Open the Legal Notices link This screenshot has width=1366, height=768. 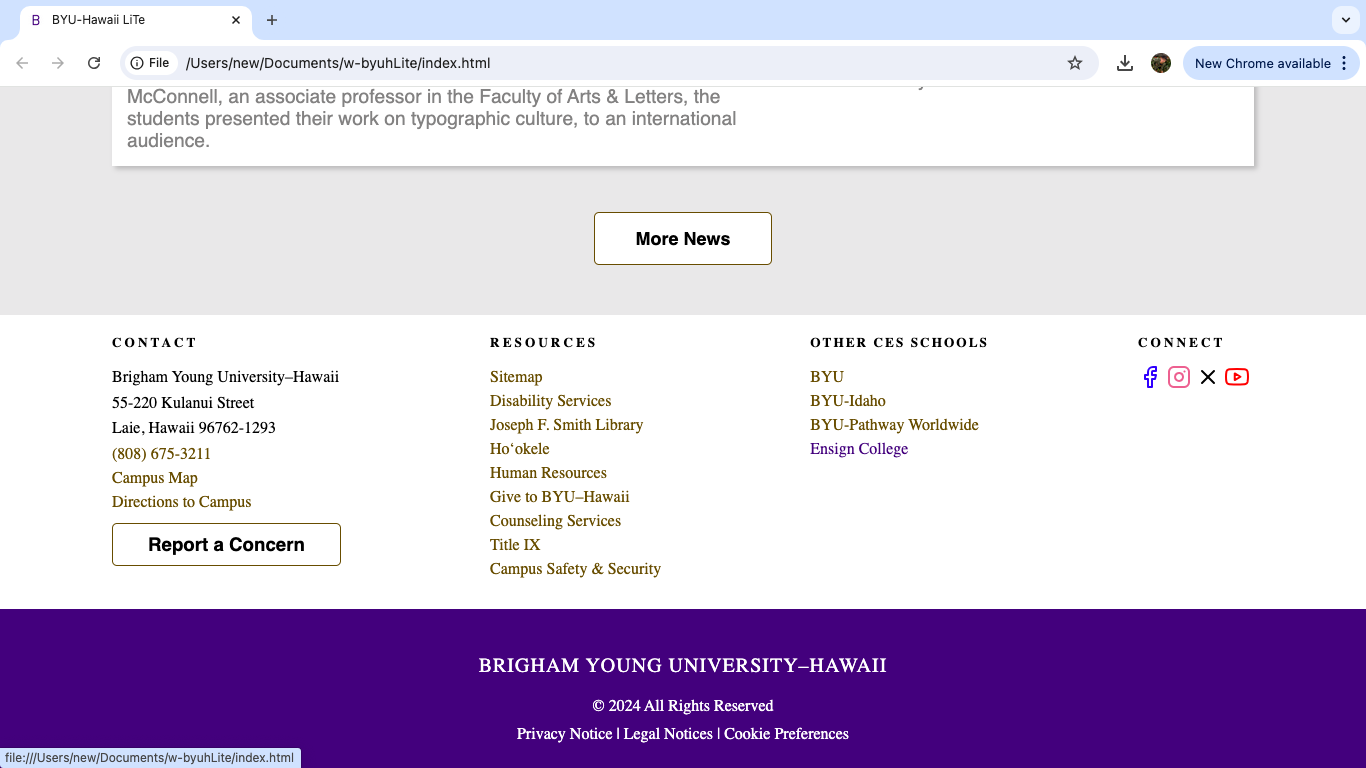point(668,734)
